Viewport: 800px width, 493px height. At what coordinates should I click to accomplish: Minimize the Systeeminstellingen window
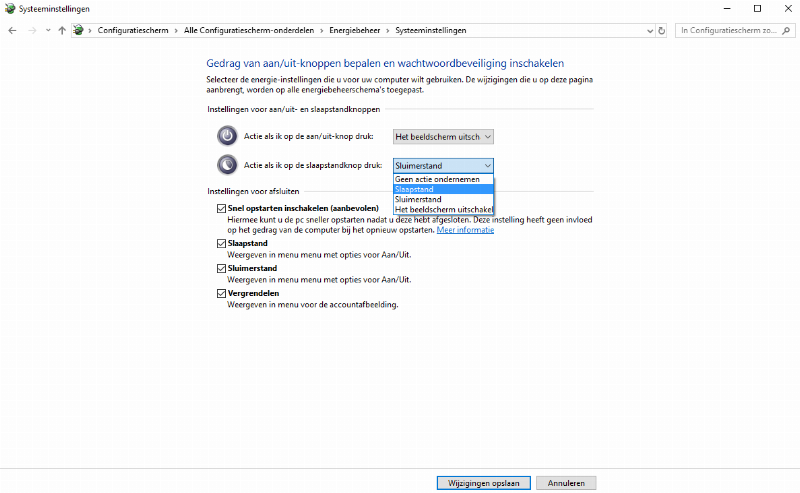tap(727, 8)
